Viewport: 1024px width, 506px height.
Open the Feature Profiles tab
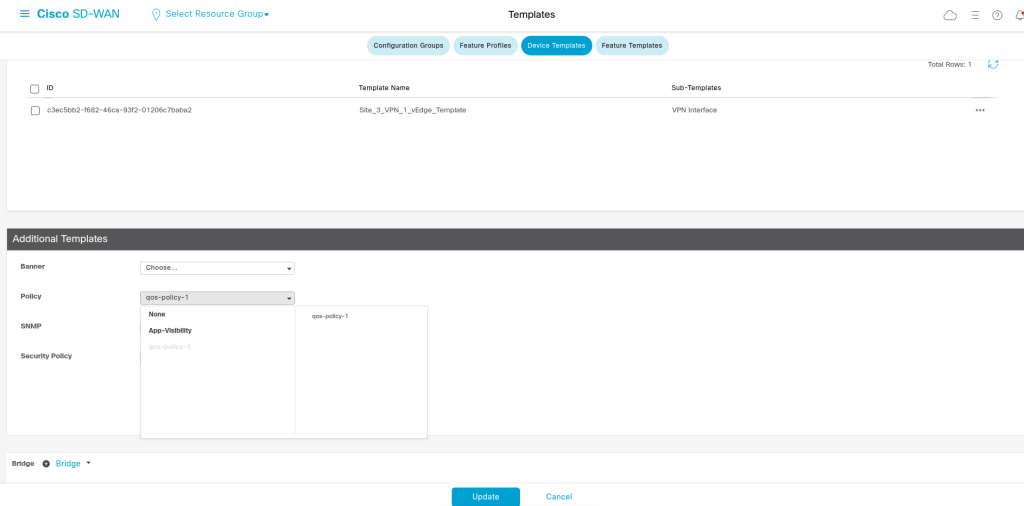click(x=485, y=46)
